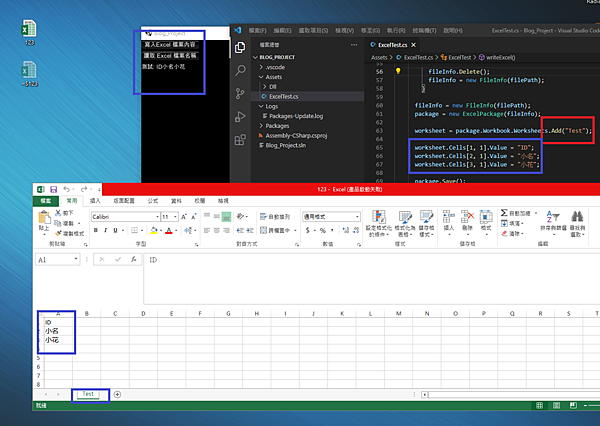
Task: Click the Format as Table icon
Action: tap(405, 217)
